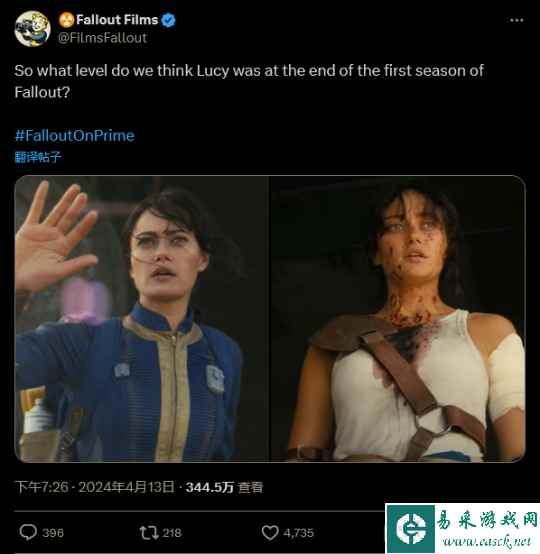Viewport: 540px width, 554px height.
Task: Click the www.easck.net watermark URL
Action: [487, 541]
